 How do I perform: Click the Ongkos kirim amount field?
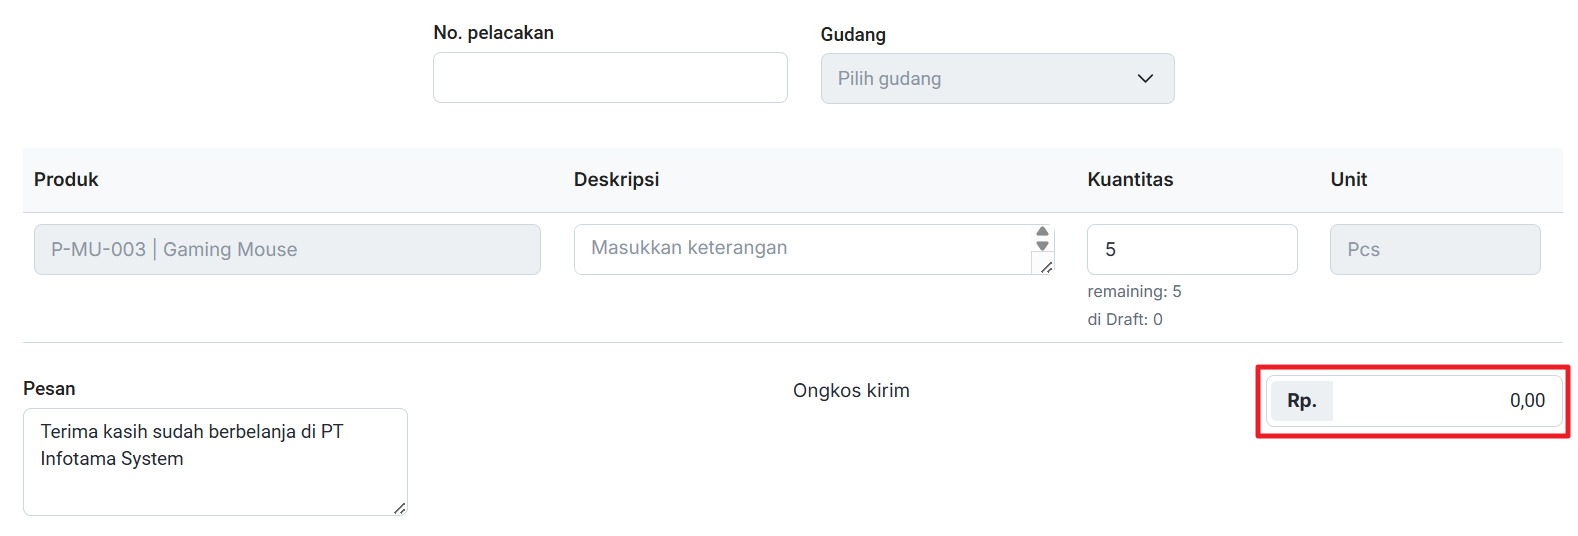click(x=1445, y=401)
